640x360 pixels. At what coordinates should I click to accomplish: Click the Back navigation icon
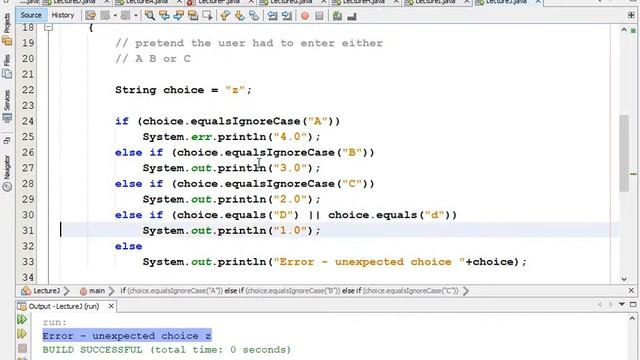pos(105,16)
